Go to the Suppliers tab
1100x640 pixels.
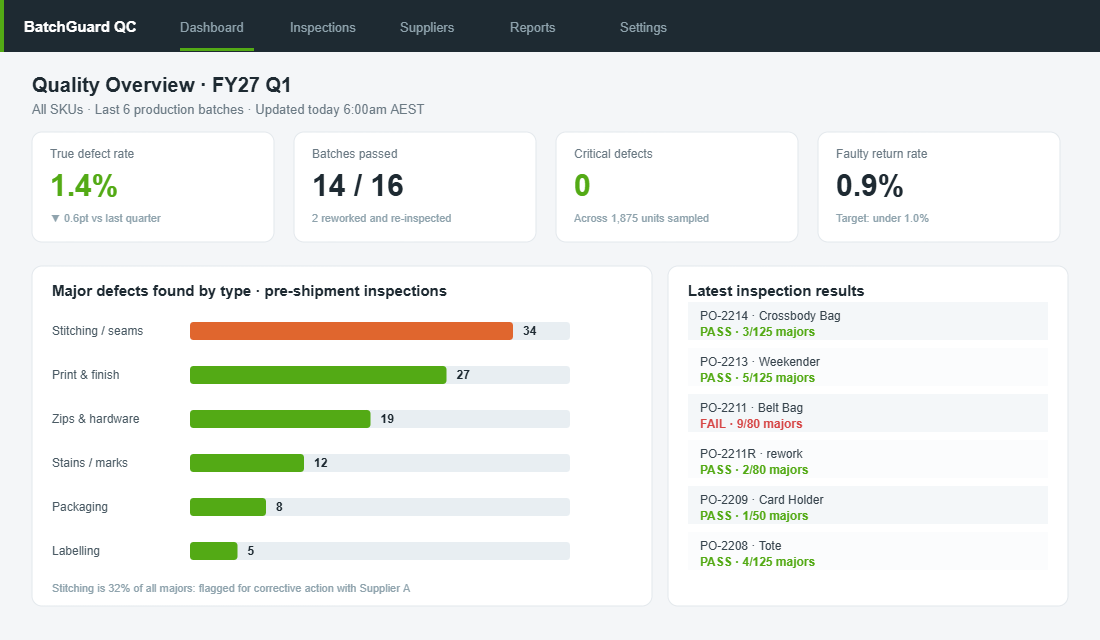click(427, 27)
